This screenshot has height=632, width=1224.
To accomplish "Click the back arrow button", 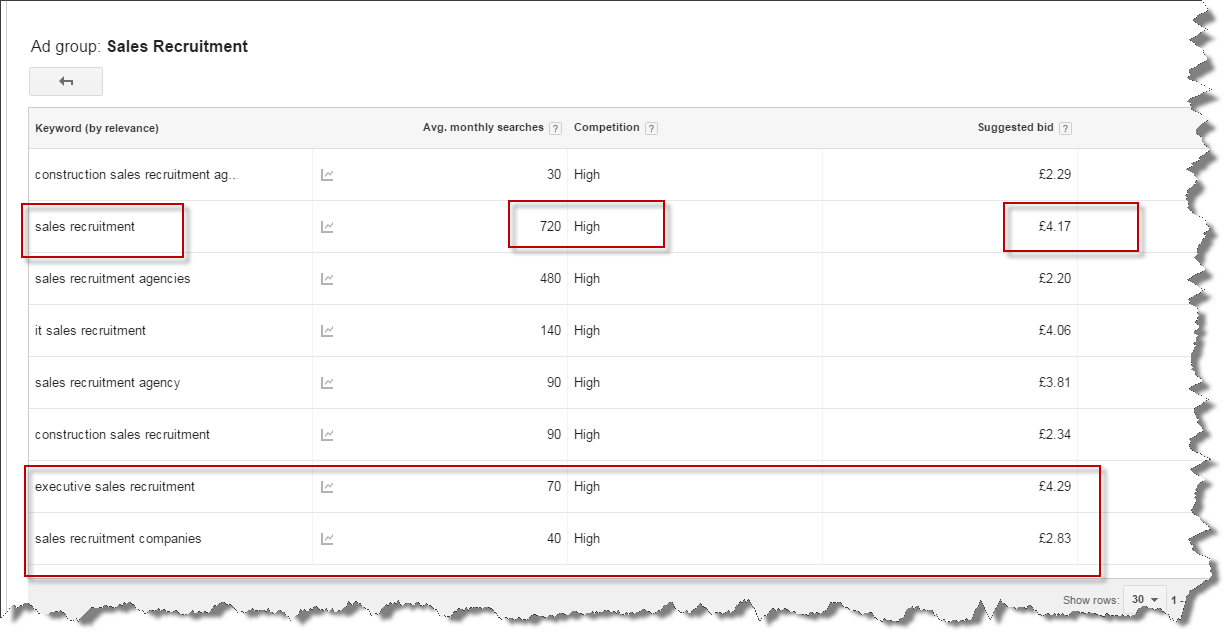I will point(66,81).
